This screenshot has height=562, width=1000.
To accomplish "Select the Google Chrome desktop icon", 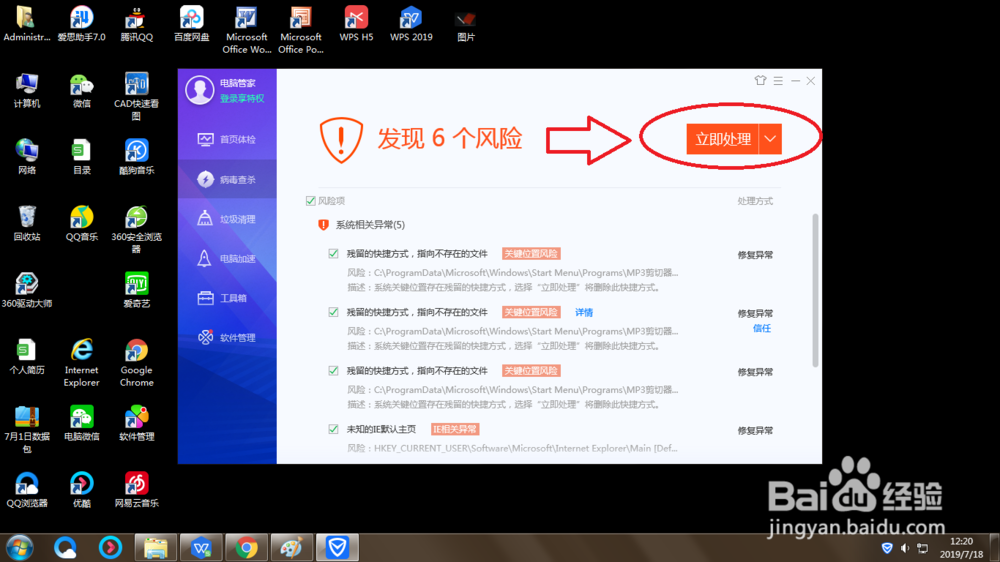I will click(136, 362).
